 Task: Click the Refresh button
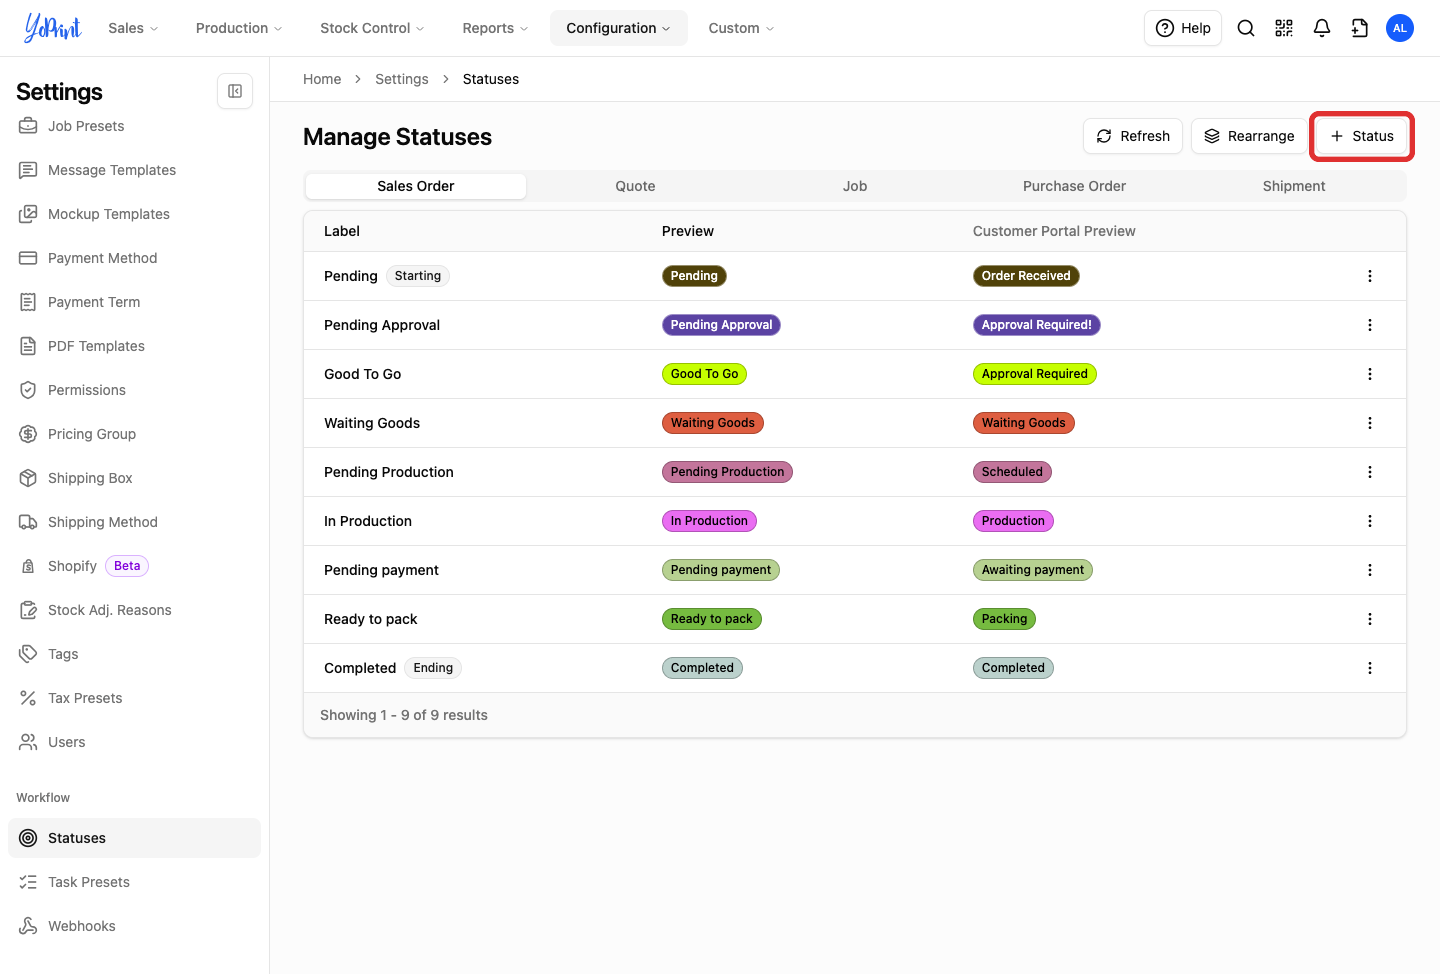coord(1133,136)
